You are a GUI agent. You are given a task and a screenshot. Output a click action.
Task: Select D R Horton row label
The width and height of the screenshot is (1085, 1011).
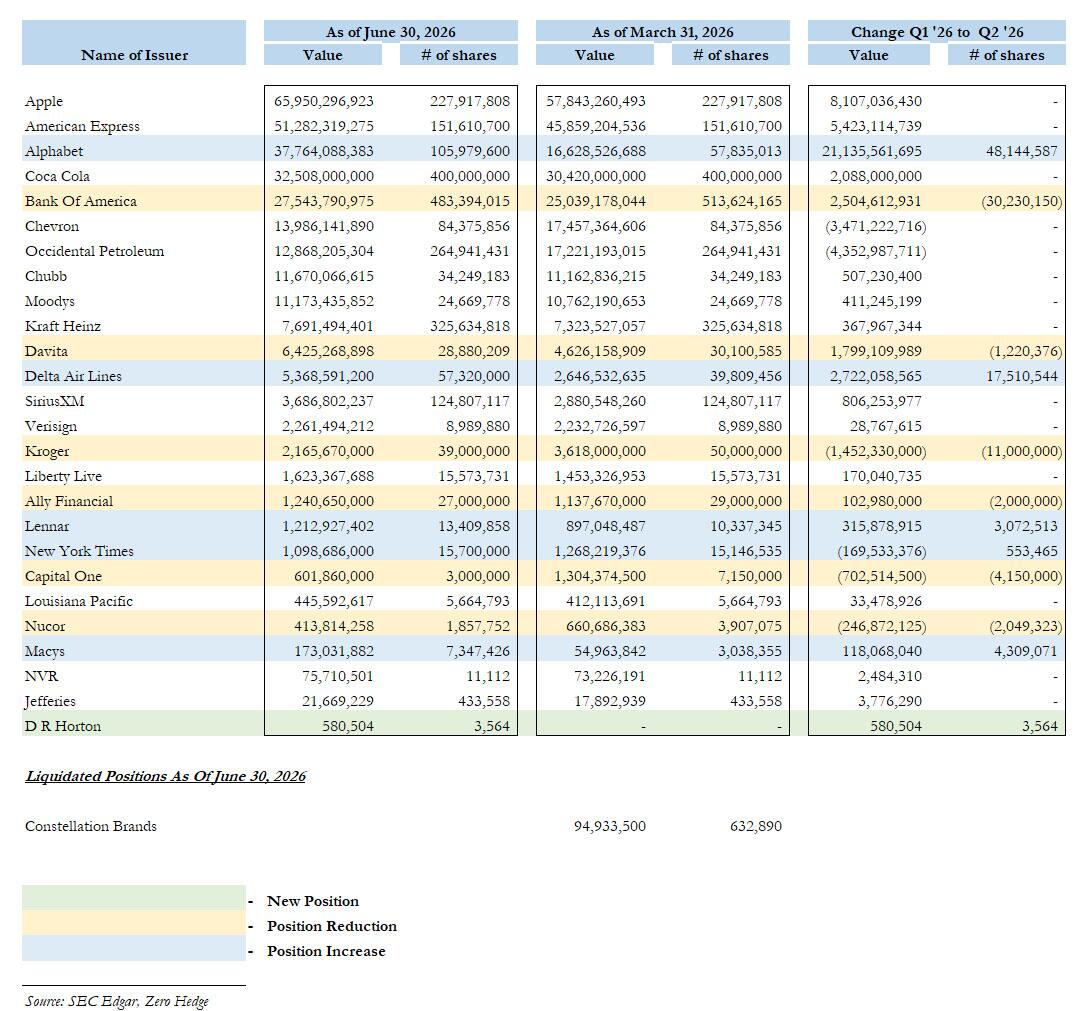click(63, 727)
